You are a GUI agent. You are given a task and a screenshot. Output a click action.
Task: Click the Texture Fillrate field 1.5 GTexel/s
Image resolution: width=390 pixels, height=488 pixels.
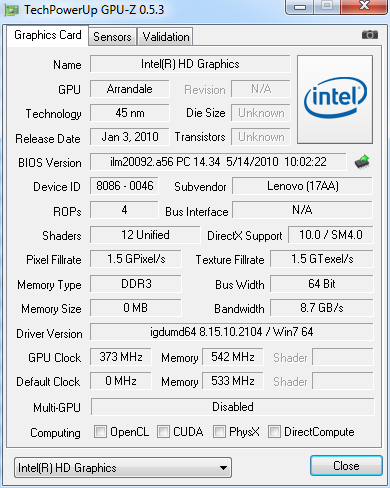click(322, 259)
